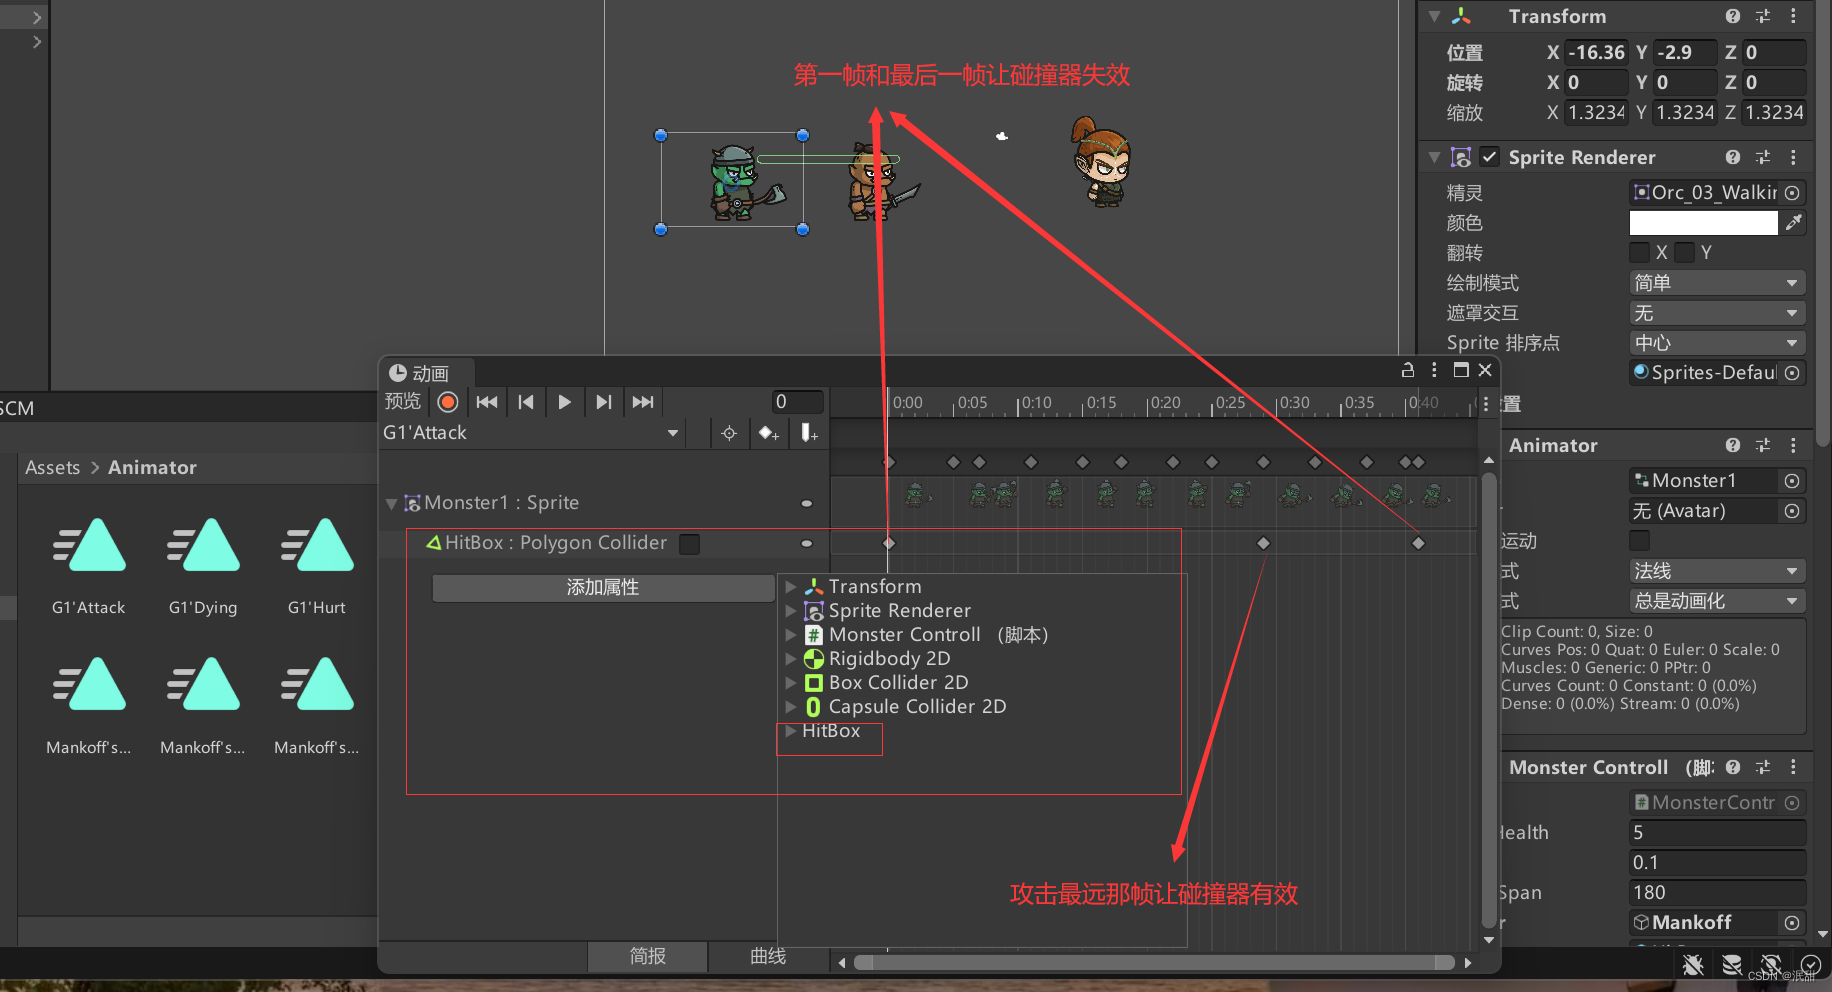
Task: Switch to the 简报 dopesheet tab
Action: (648, 956)
